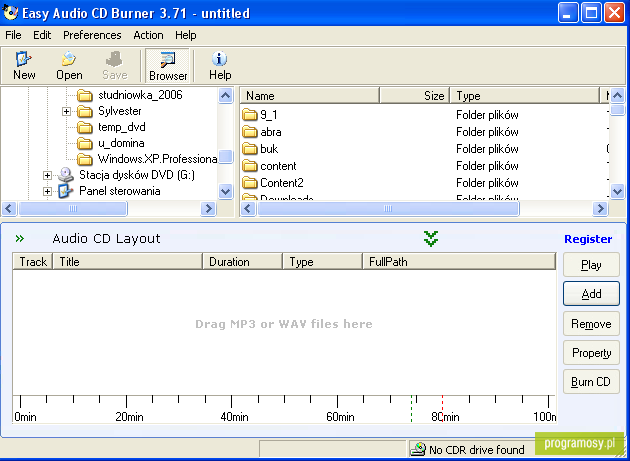Click the Type column header in CD layout
This screenshot has height=461, width=630.
[323, 262]
